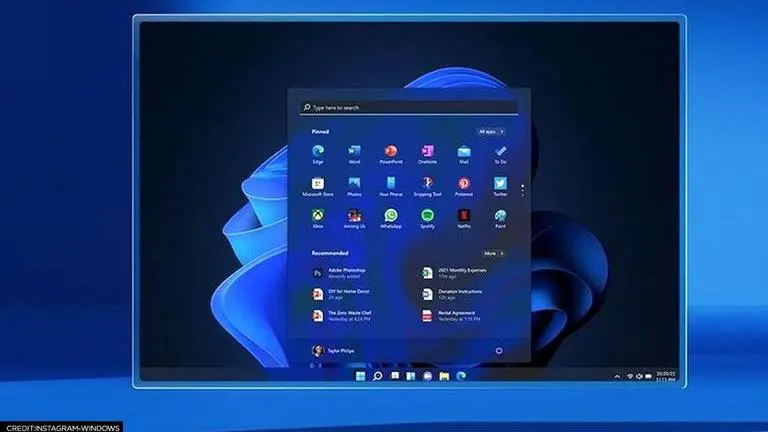
Task: Open taskbar Search magnifier icon
Action: (x=378, y=376)
